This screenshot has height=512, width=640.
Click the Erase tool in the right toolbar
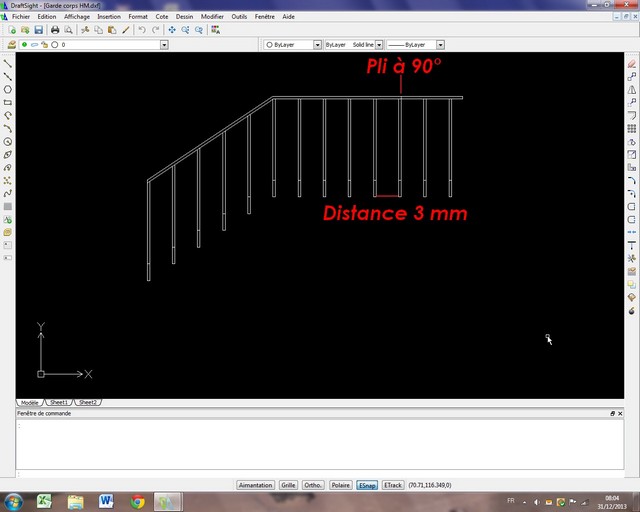point(631,63)
